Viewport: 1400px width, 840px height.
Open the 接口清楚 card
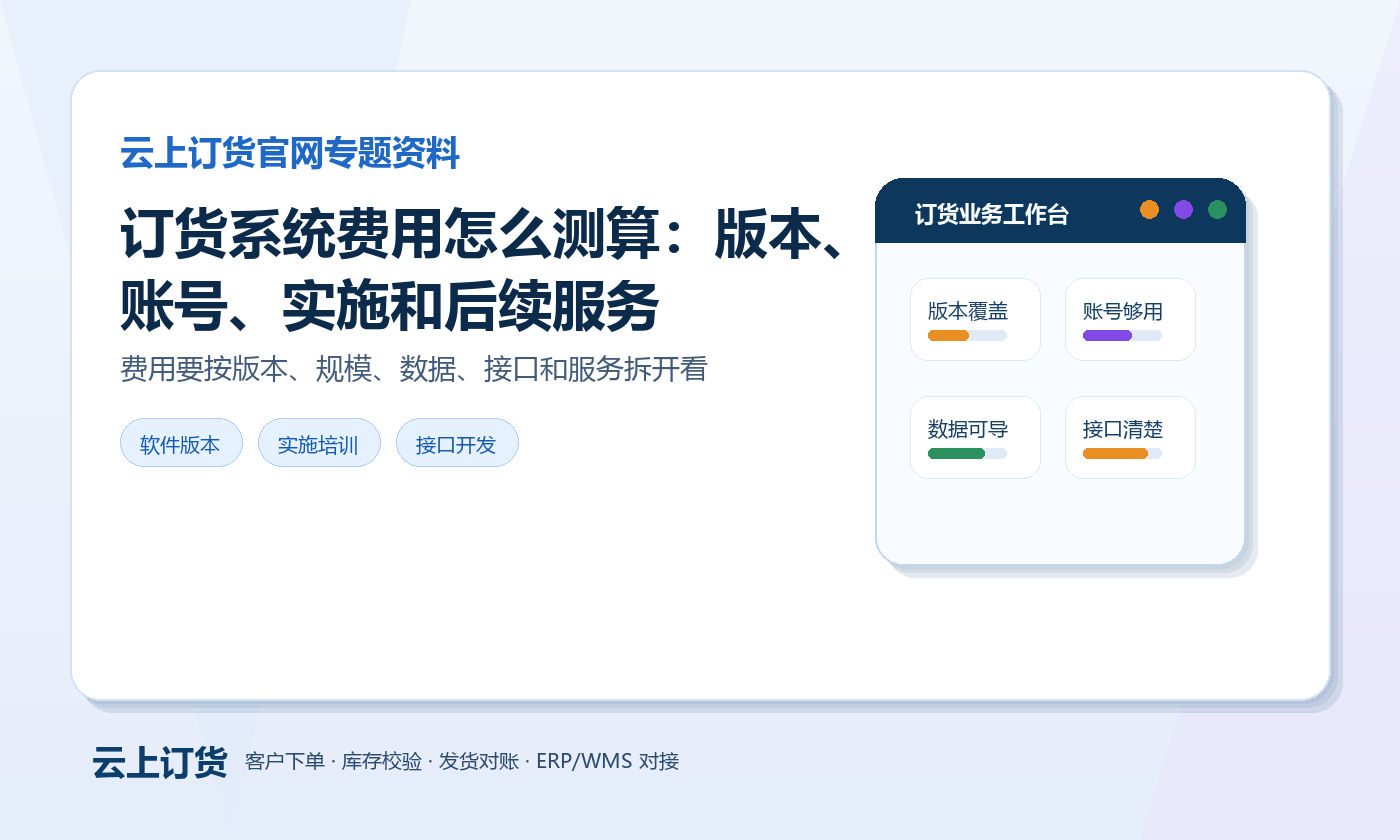pos(1130,437)
